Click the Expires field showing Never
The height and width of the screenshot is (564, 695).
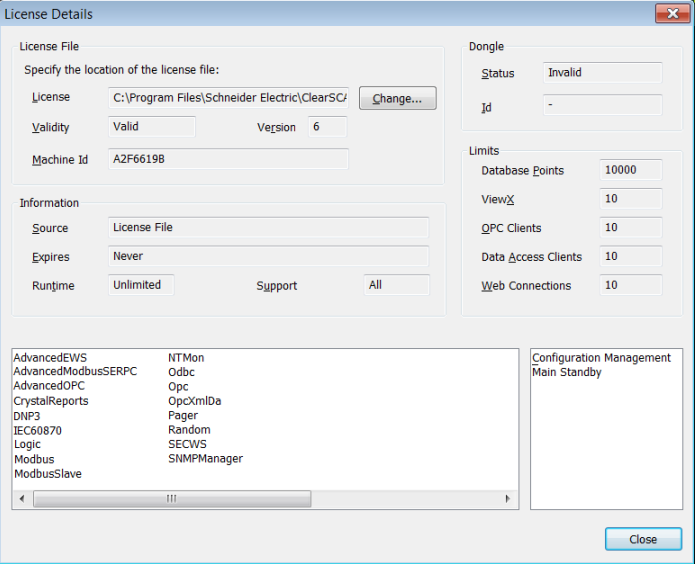tap(269, 256)
